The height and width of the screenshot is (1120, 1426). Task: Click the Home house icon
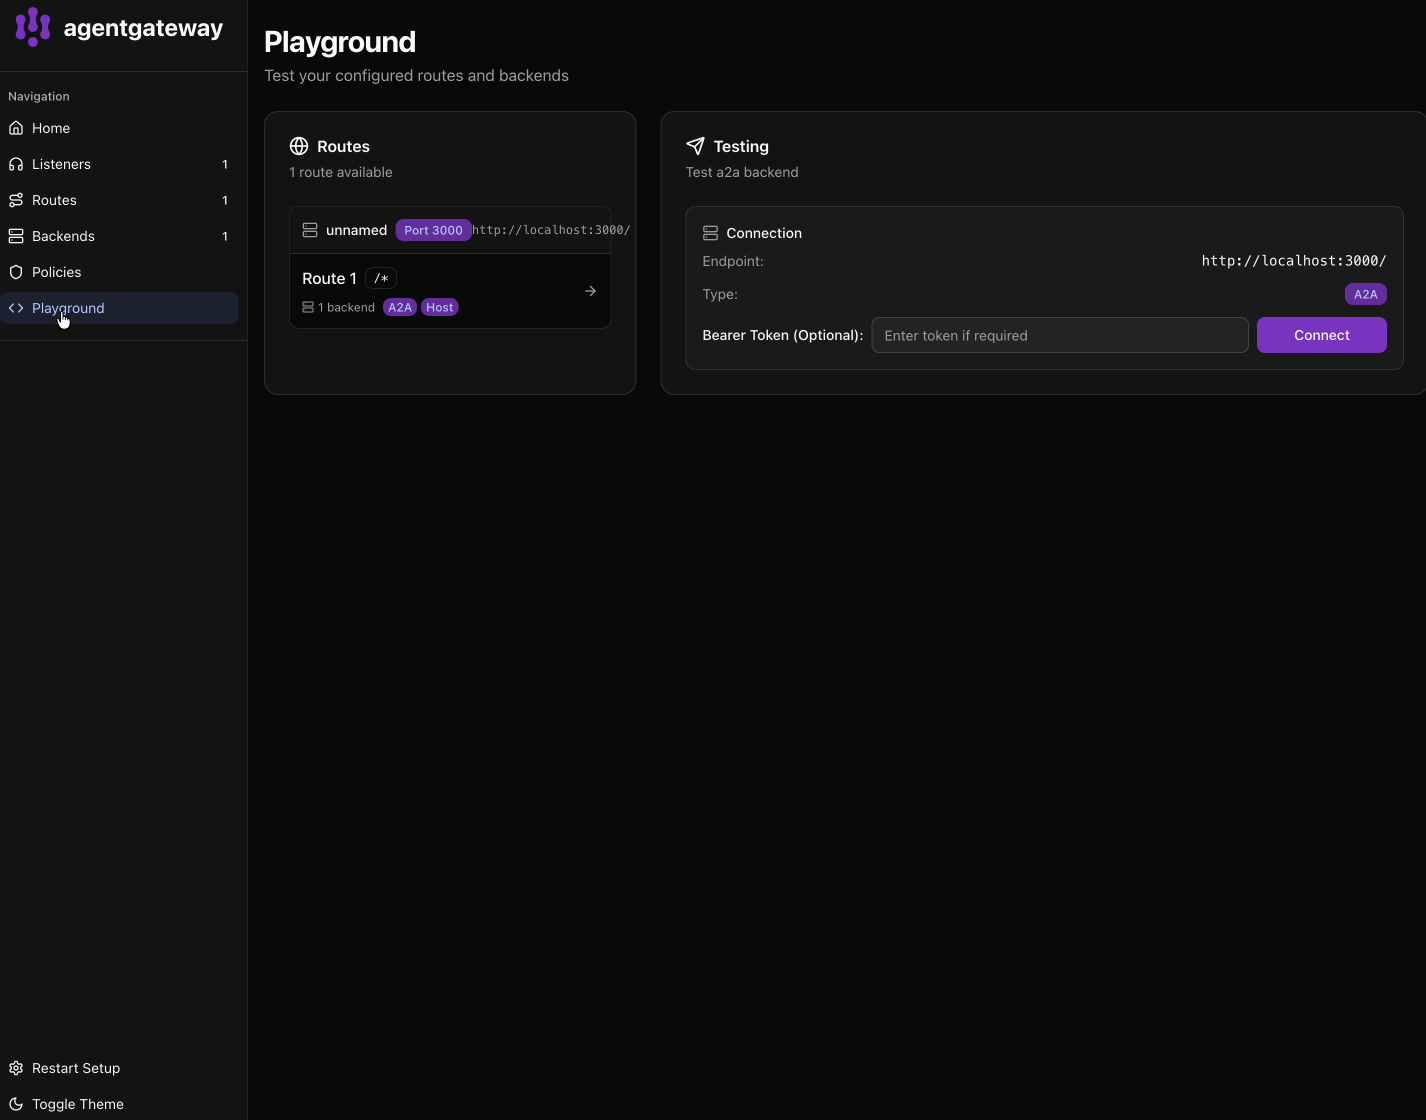click(16, 128)
